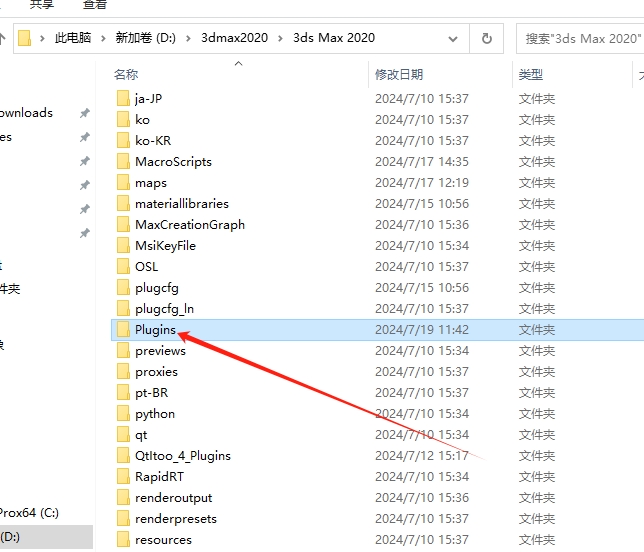Select the QtItoo_4_Plugins folder icon
This screenshot has height=552, width=644.
[123, 455]
